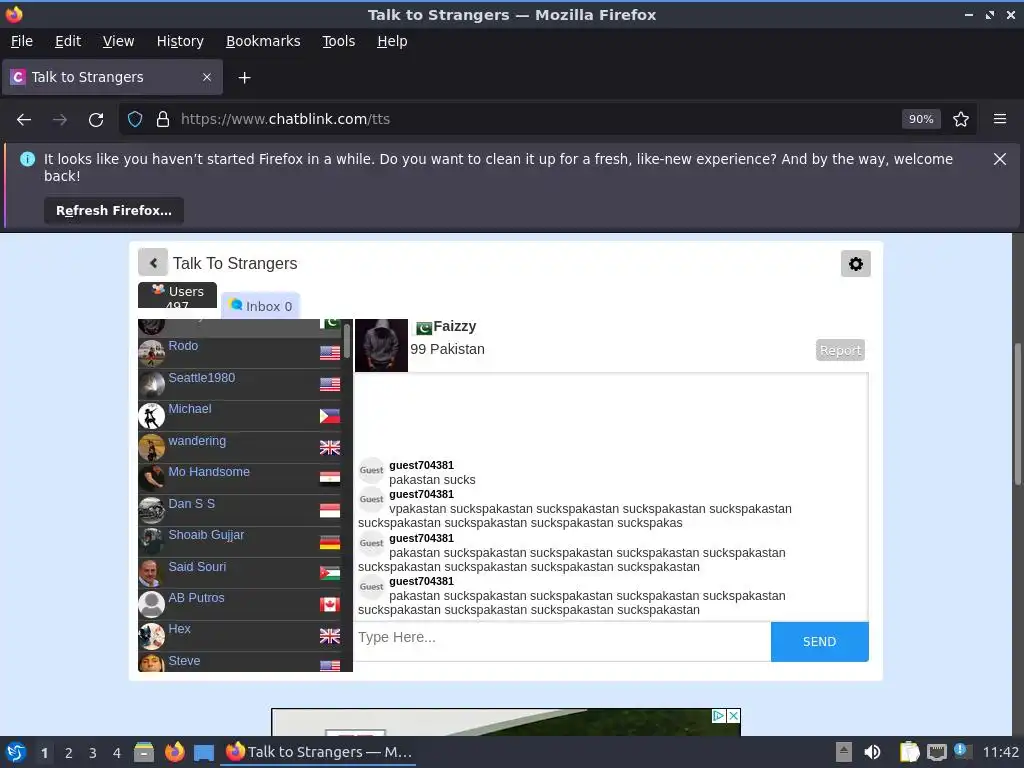This screenshot has height=768, width=1024.
Task: Open the Bookmarks menu
Action: (263, 41)
